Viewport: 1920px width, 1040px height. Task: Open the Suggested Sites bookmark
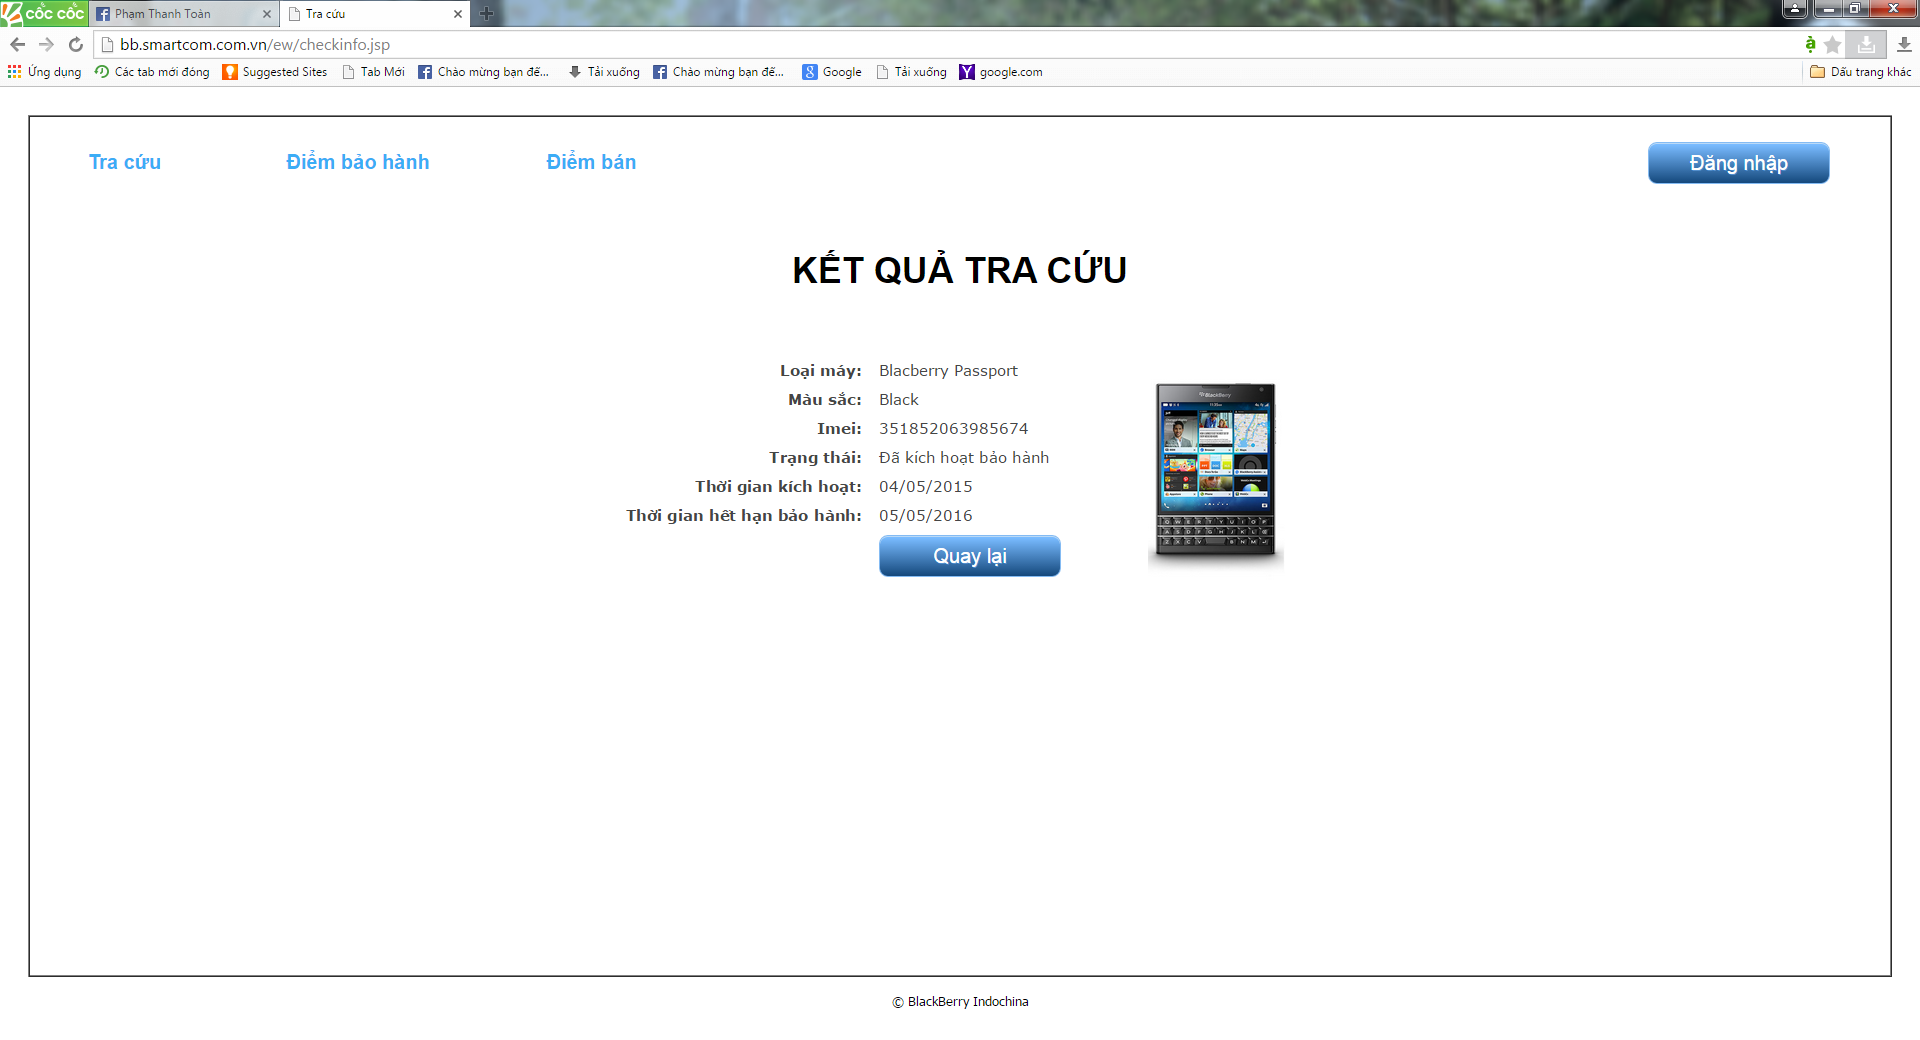point(275,72)
